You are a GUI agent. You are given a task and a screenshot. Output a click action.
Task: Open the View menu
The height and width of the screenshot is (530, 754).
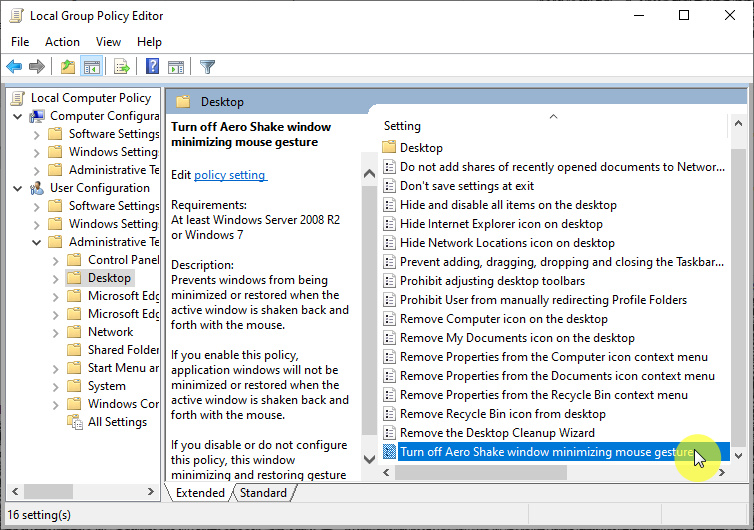(x=108, y=42)
